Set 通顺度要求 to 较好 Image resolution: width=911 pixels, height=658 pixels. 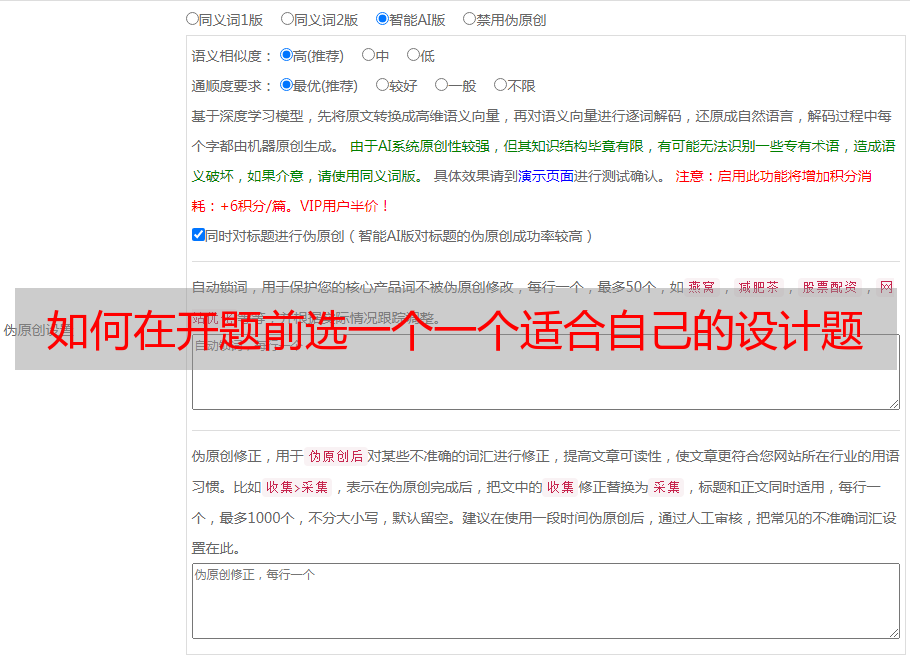(382, 85)
